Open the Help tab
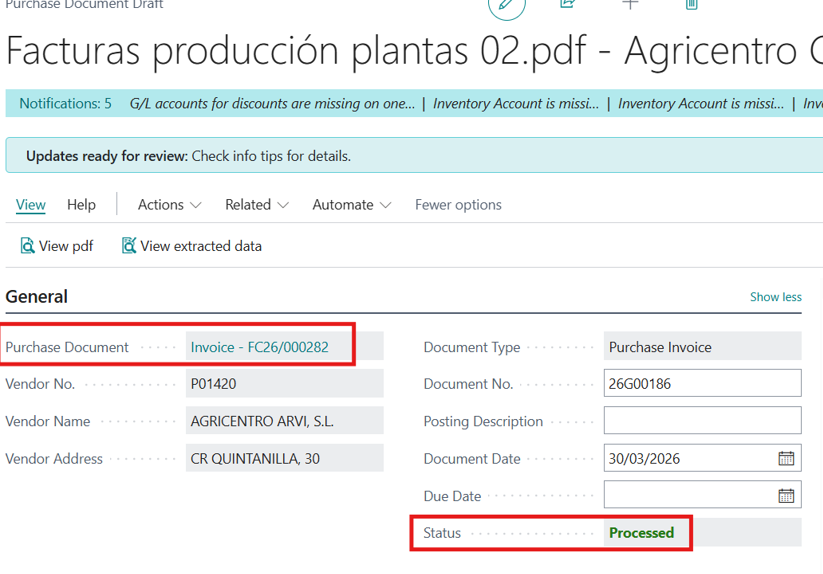Viewport: 823px width, 574px height. tap(81, 205)
